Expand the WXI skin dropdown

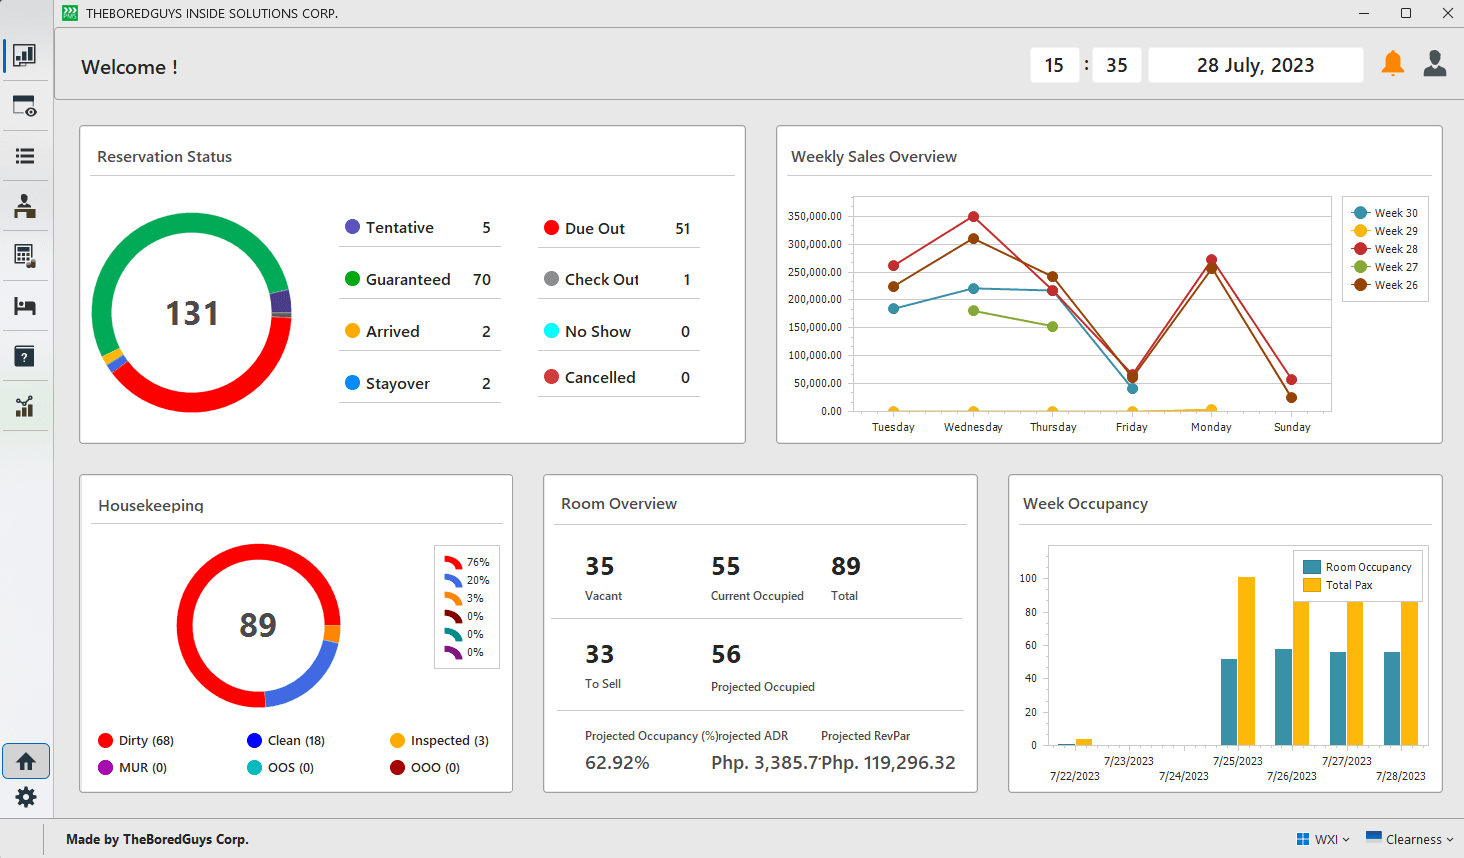pos(1323,839)
